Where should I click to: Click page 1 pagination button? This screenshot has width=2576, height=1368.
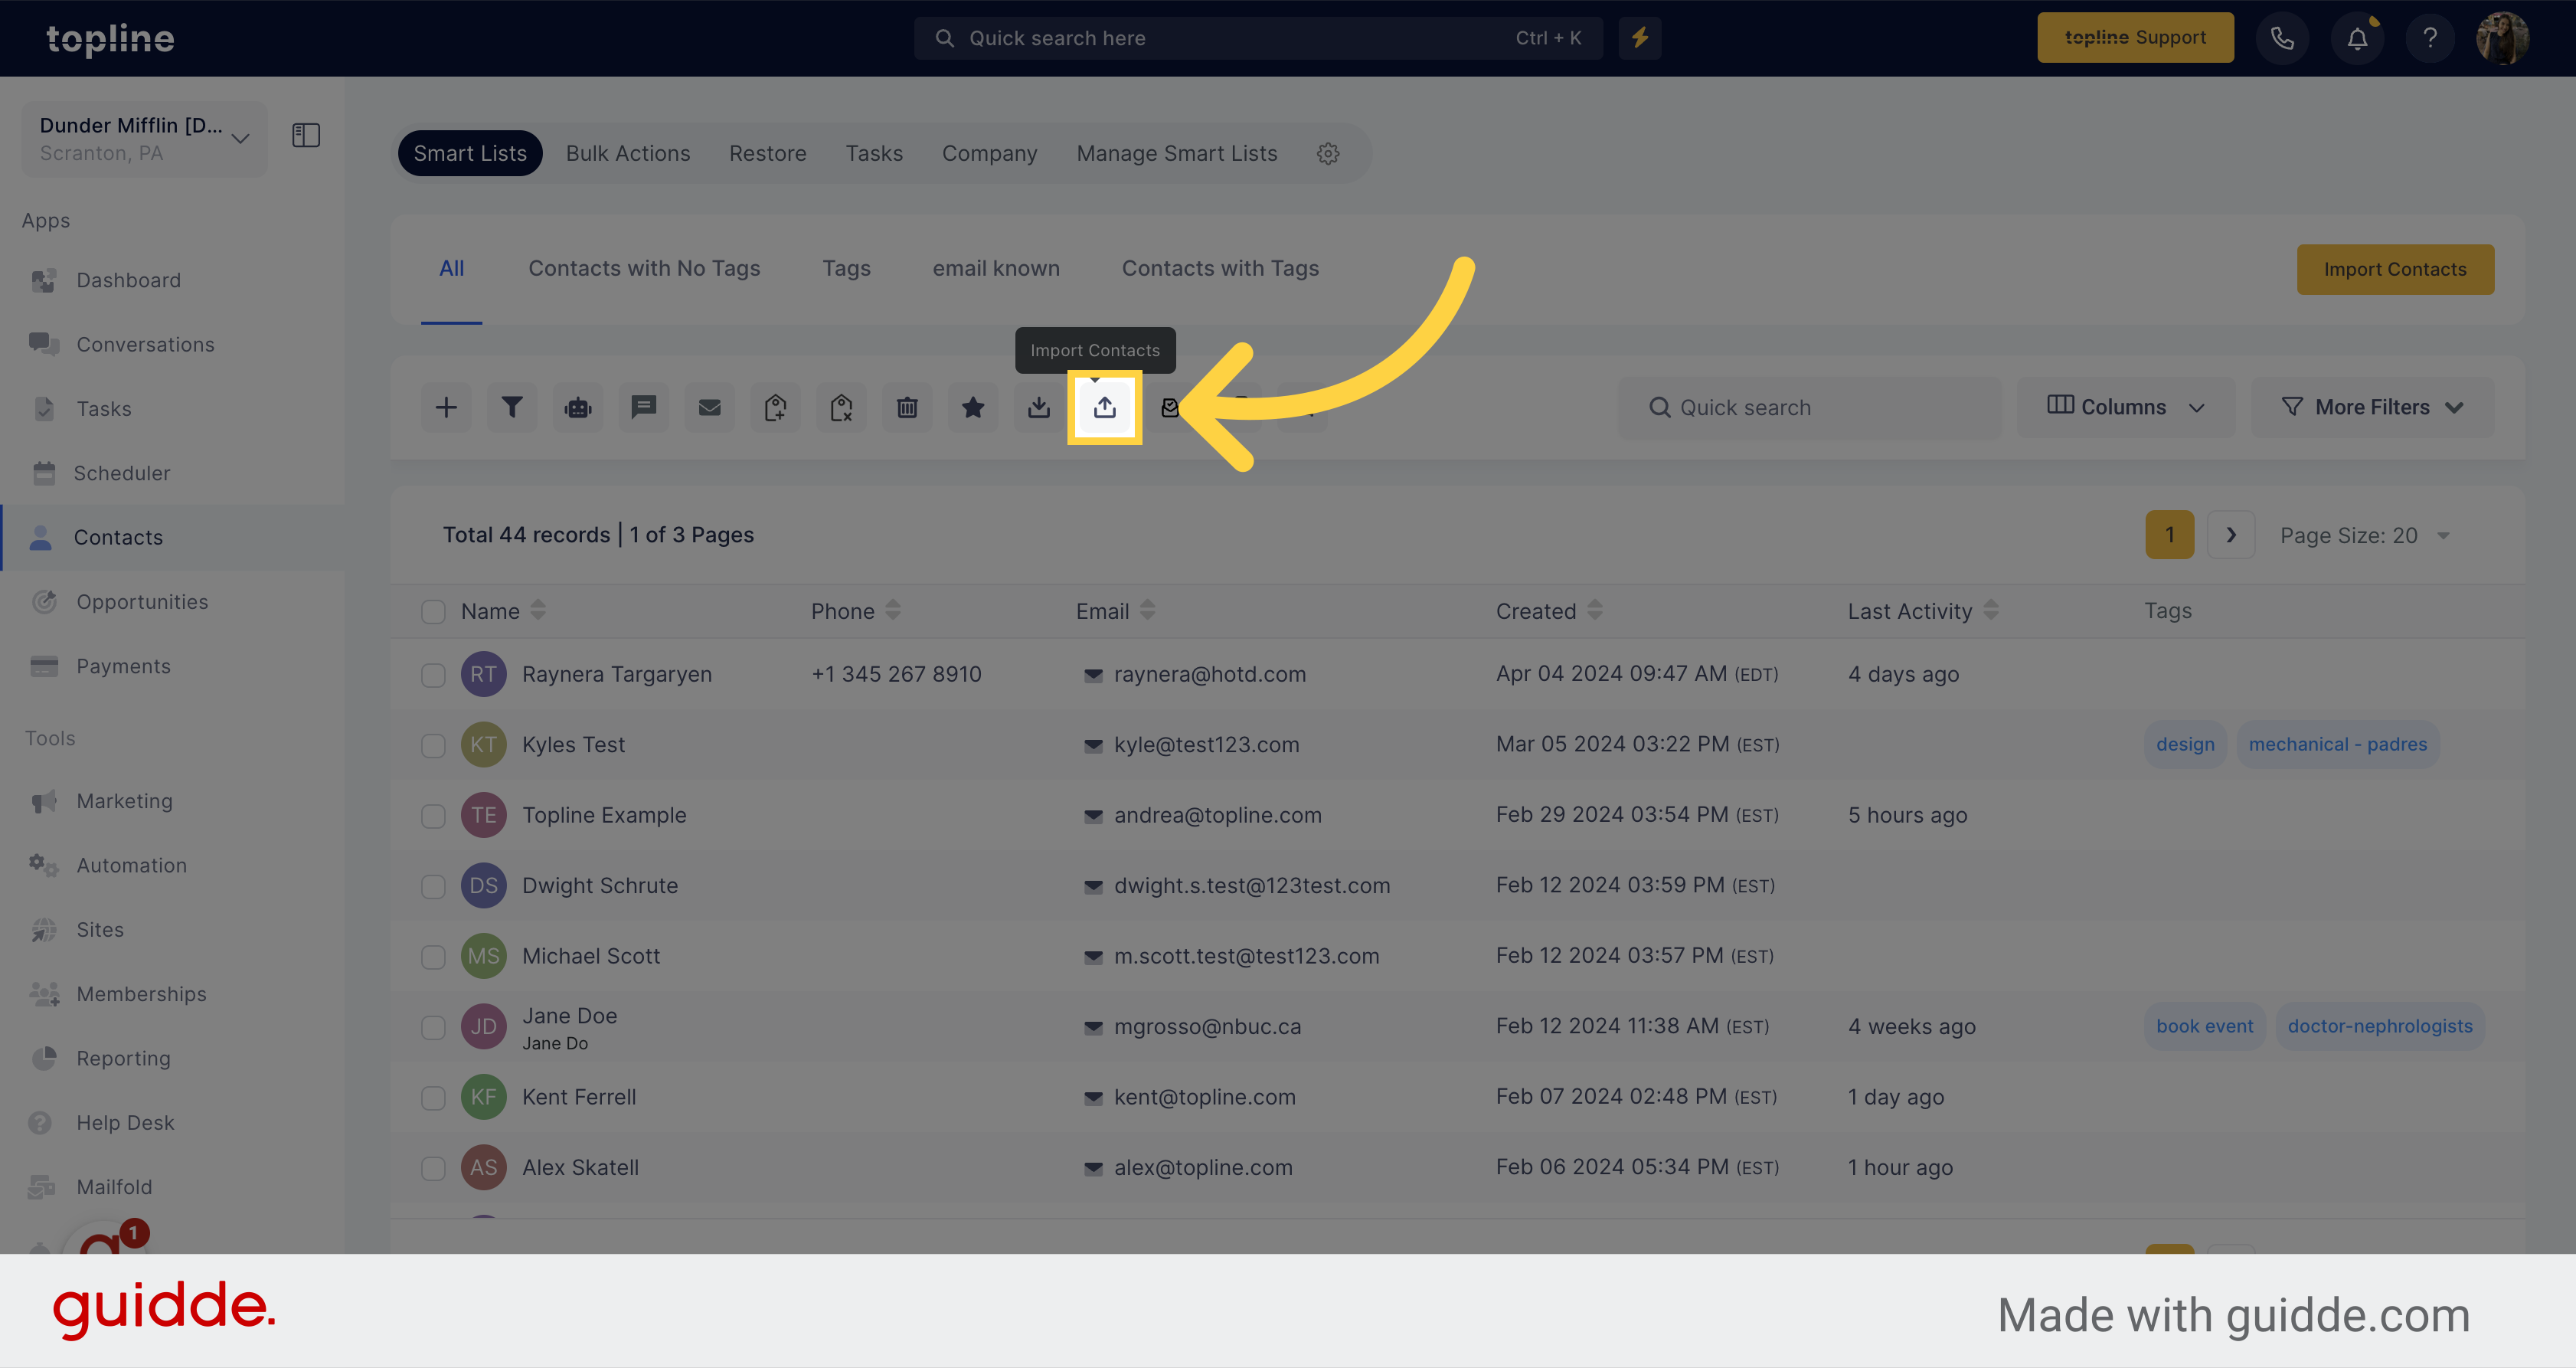tap(2169, 535)
